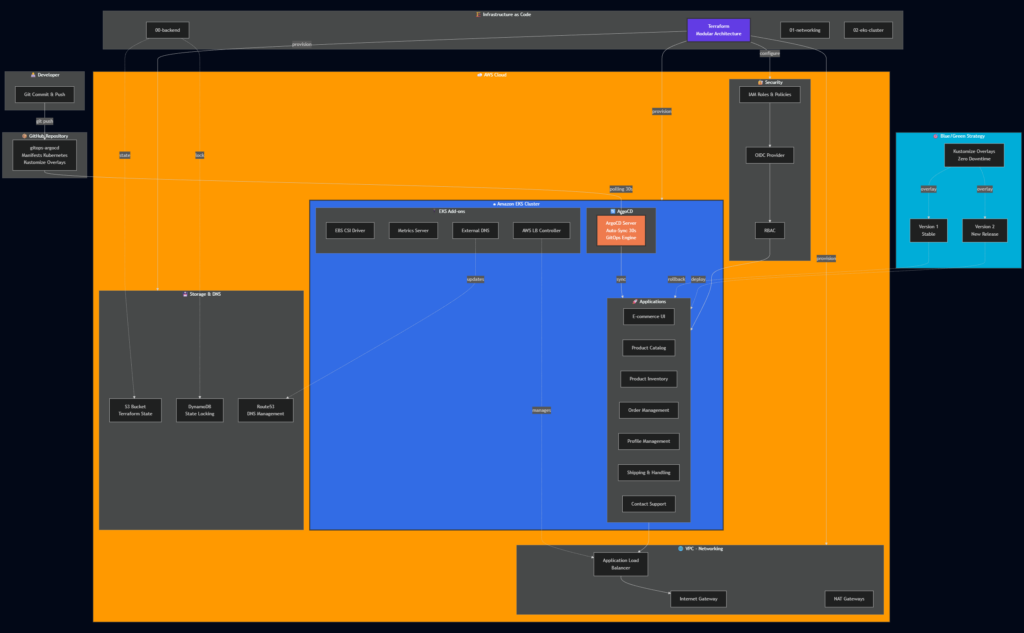Click the GitHub Repository header icon
1024x633 pixels.
pyautogui.click(x=24, y=135)
